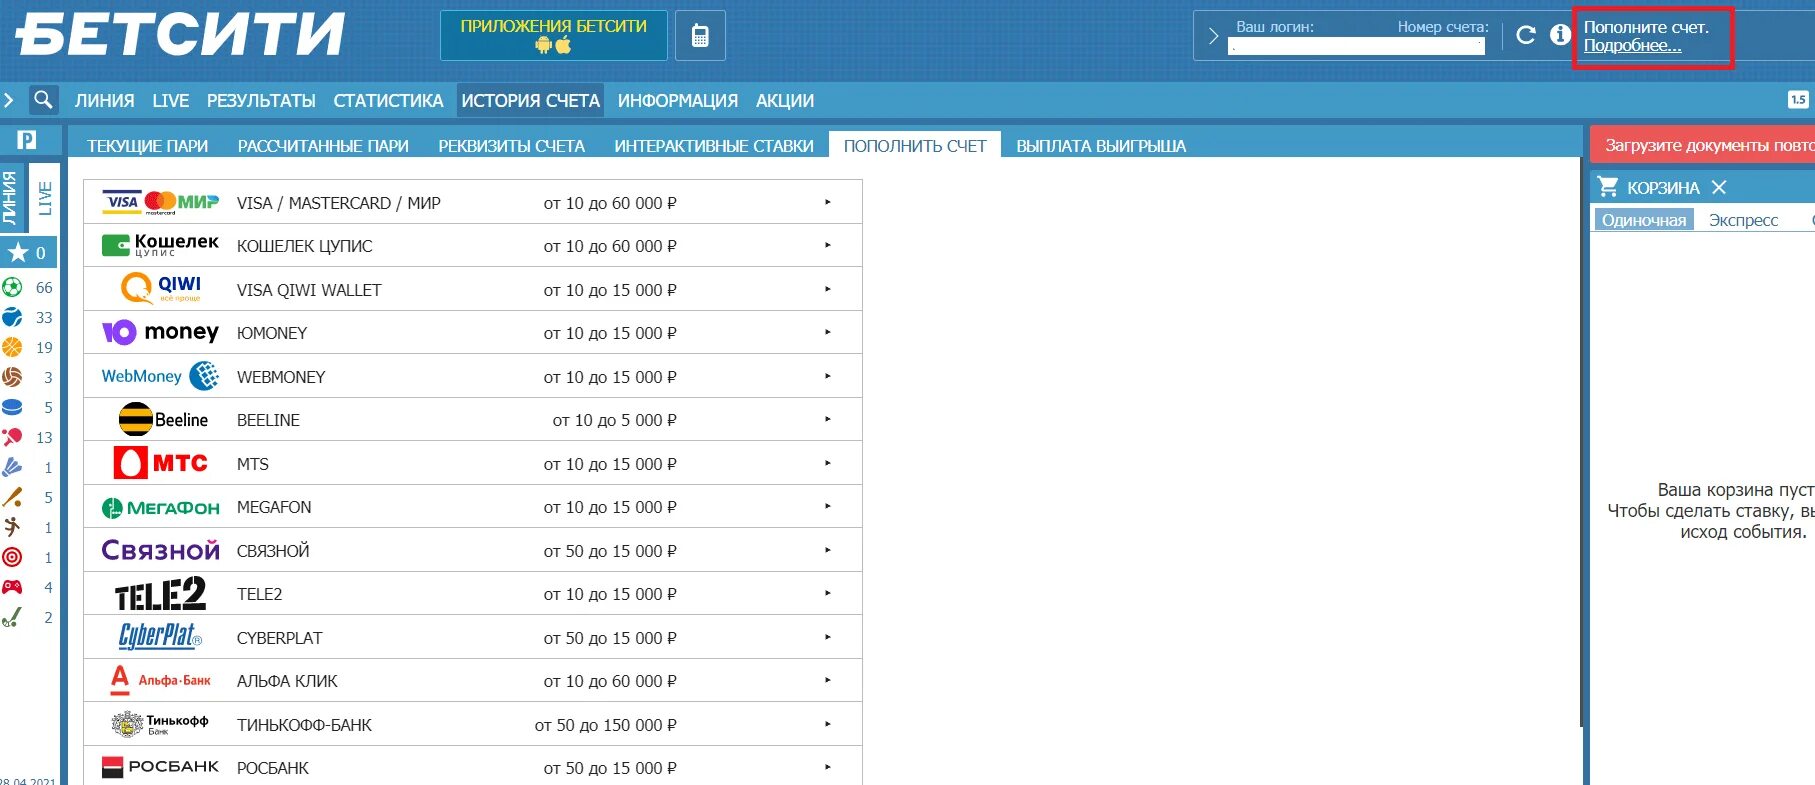Click the МТС logo

(160, 463)
